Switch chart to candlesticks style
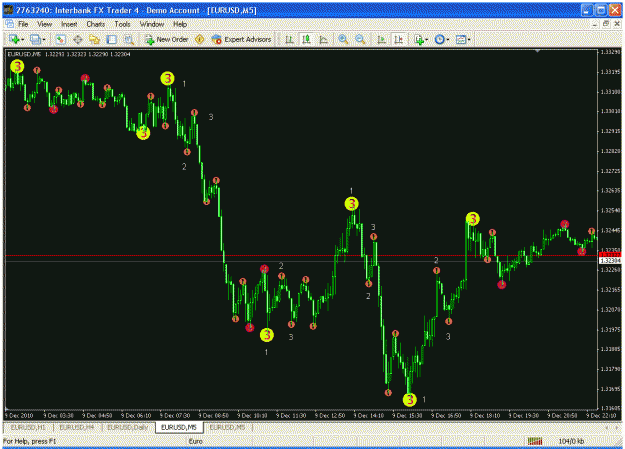This screenshot has width=625, height=449. point(307,39)
